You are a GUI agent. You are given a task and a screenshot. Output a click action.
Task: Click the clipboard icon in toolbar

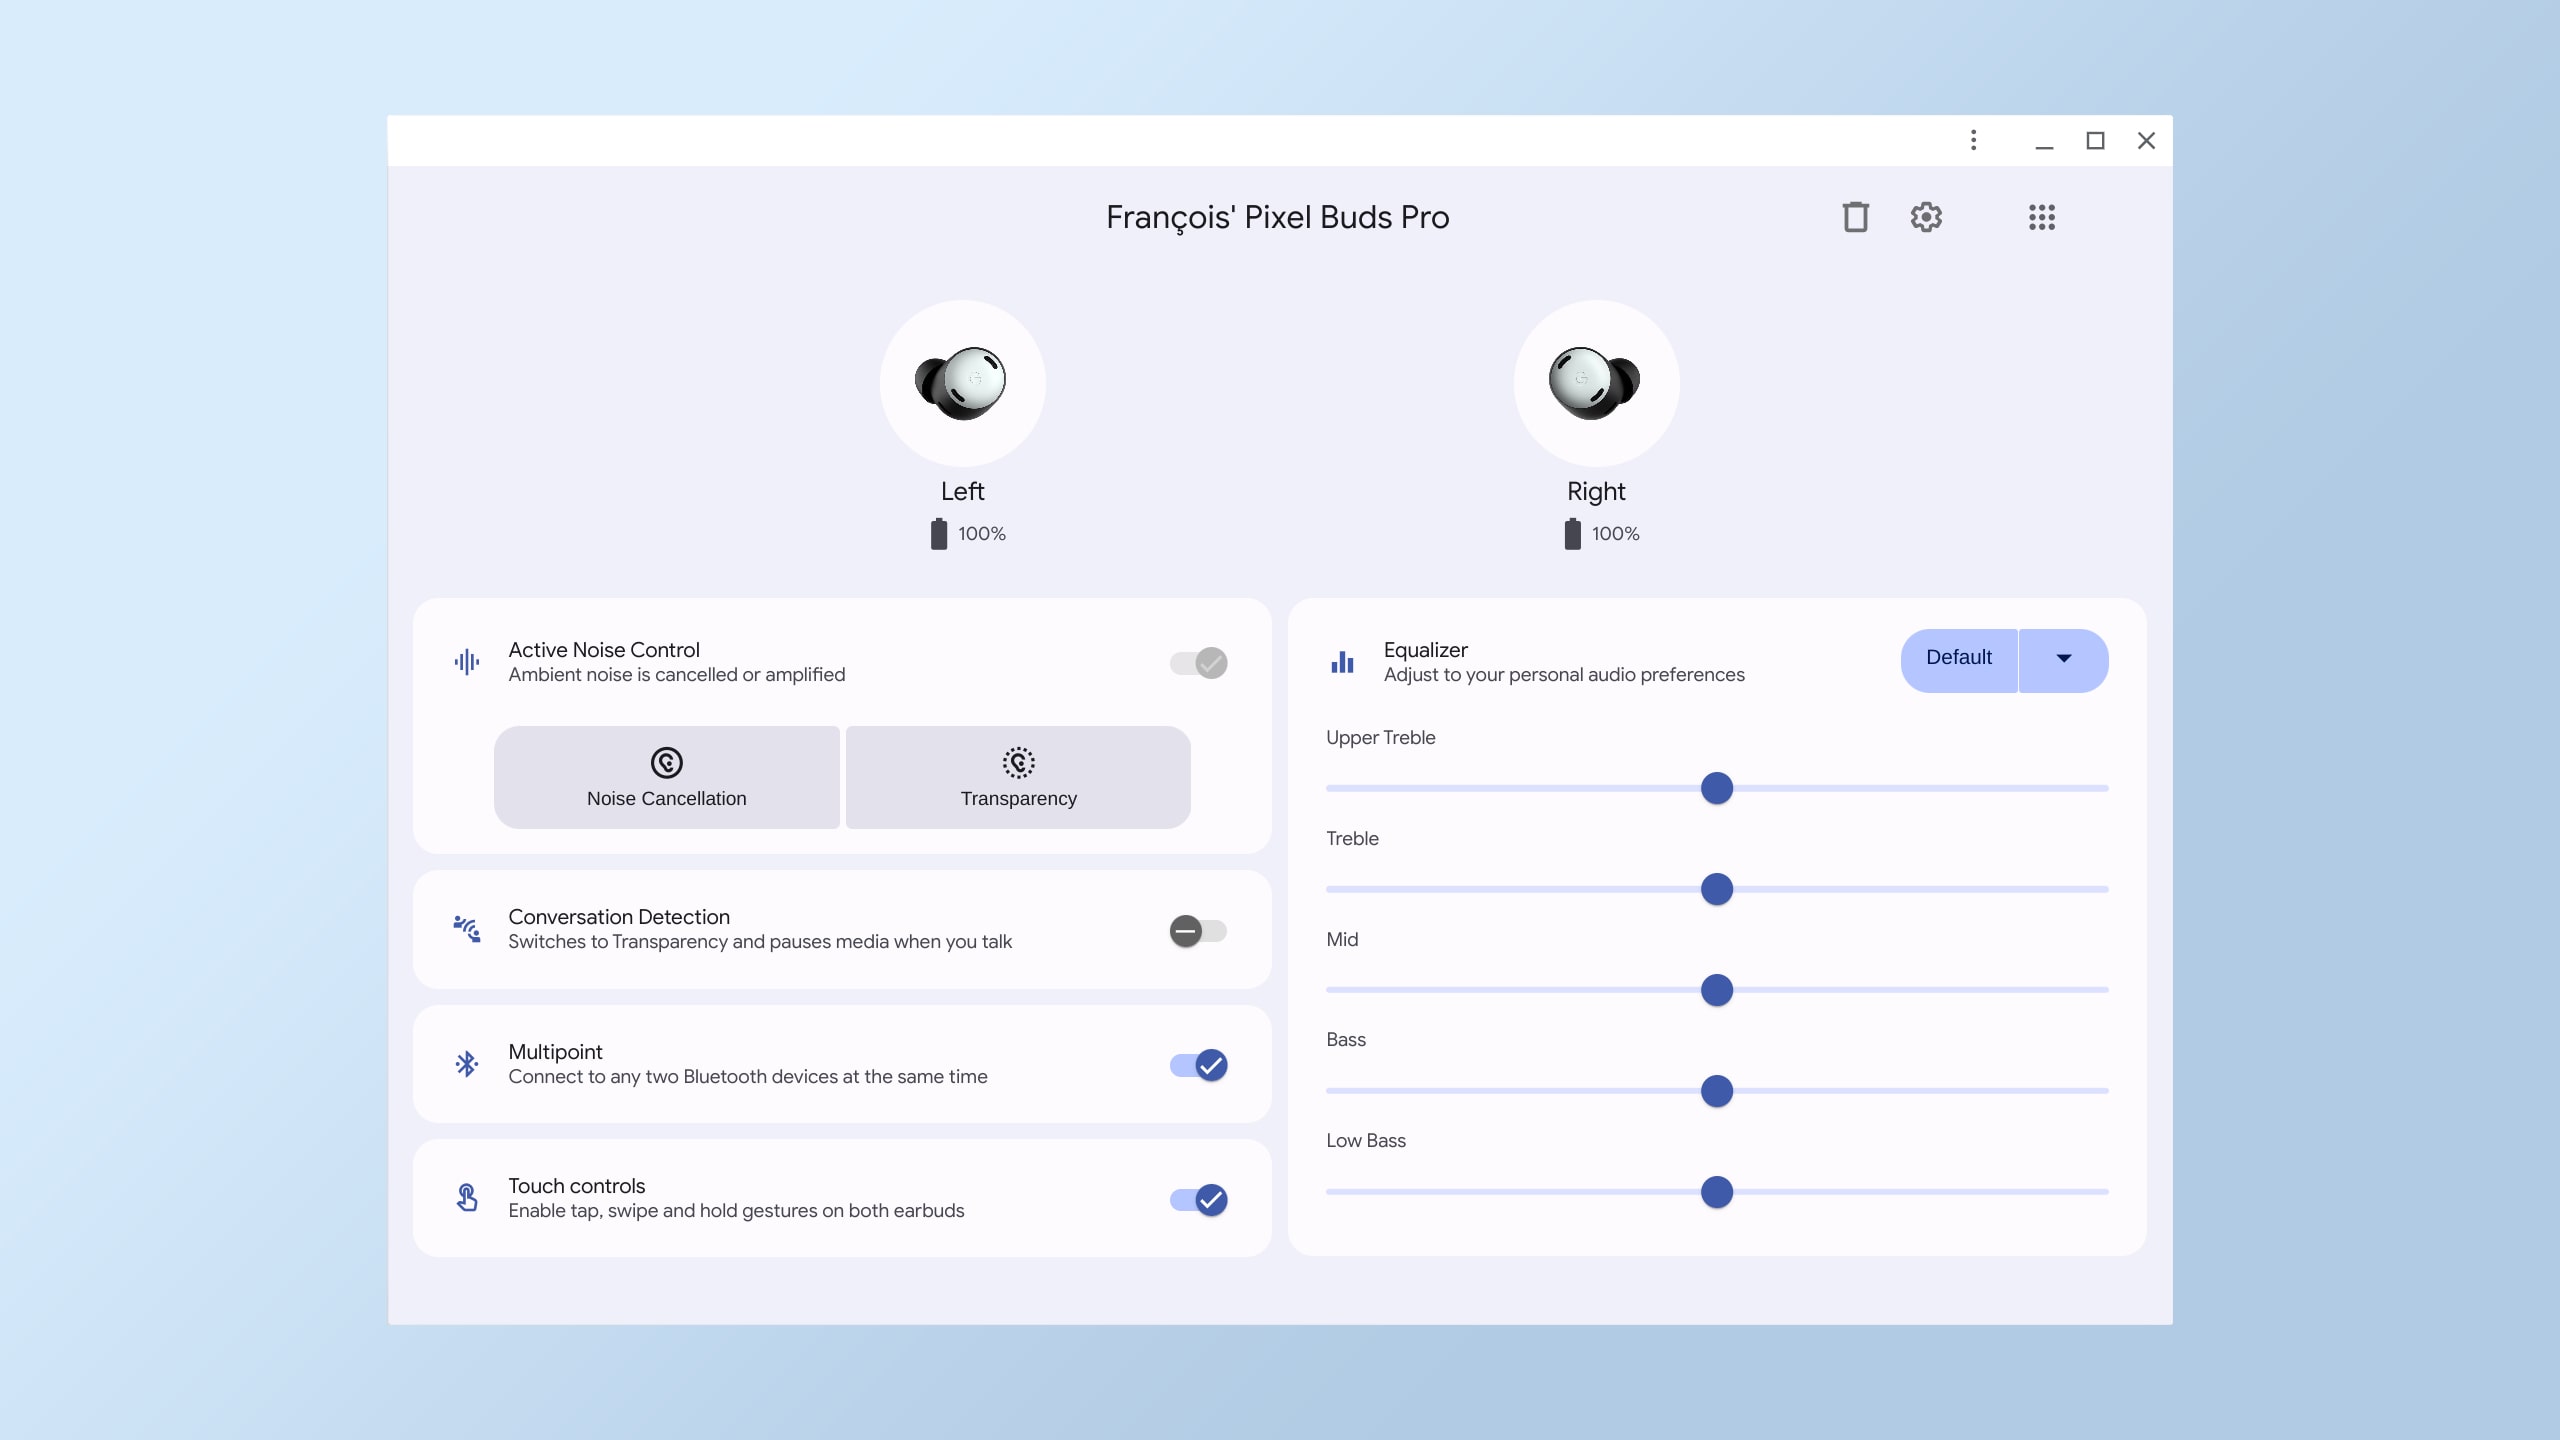click(1853, 216)
